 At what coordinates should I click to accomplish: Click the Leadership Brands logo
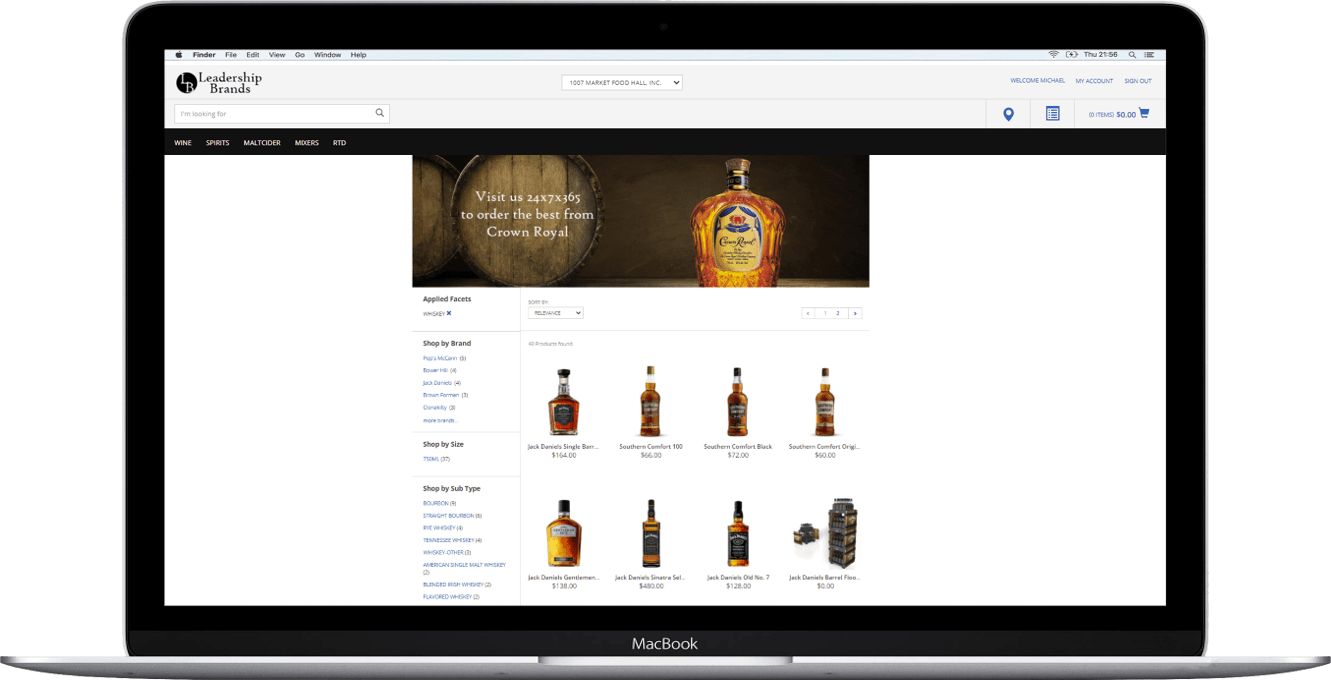[x=219, y=83]
